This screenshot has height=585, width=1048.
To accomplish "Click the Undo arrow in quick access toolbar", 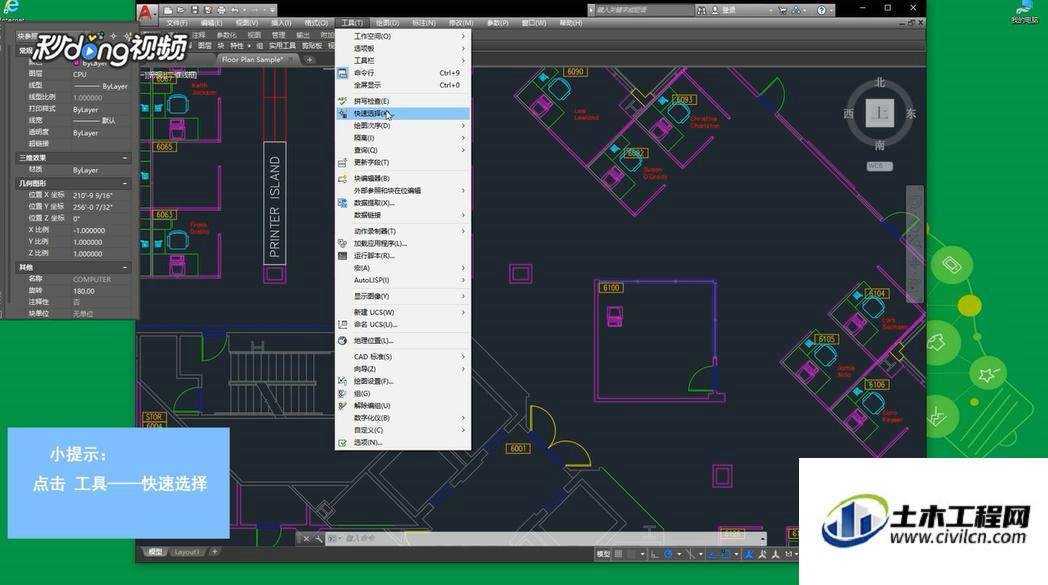I will pyautogui.click(x=234, y=10).
